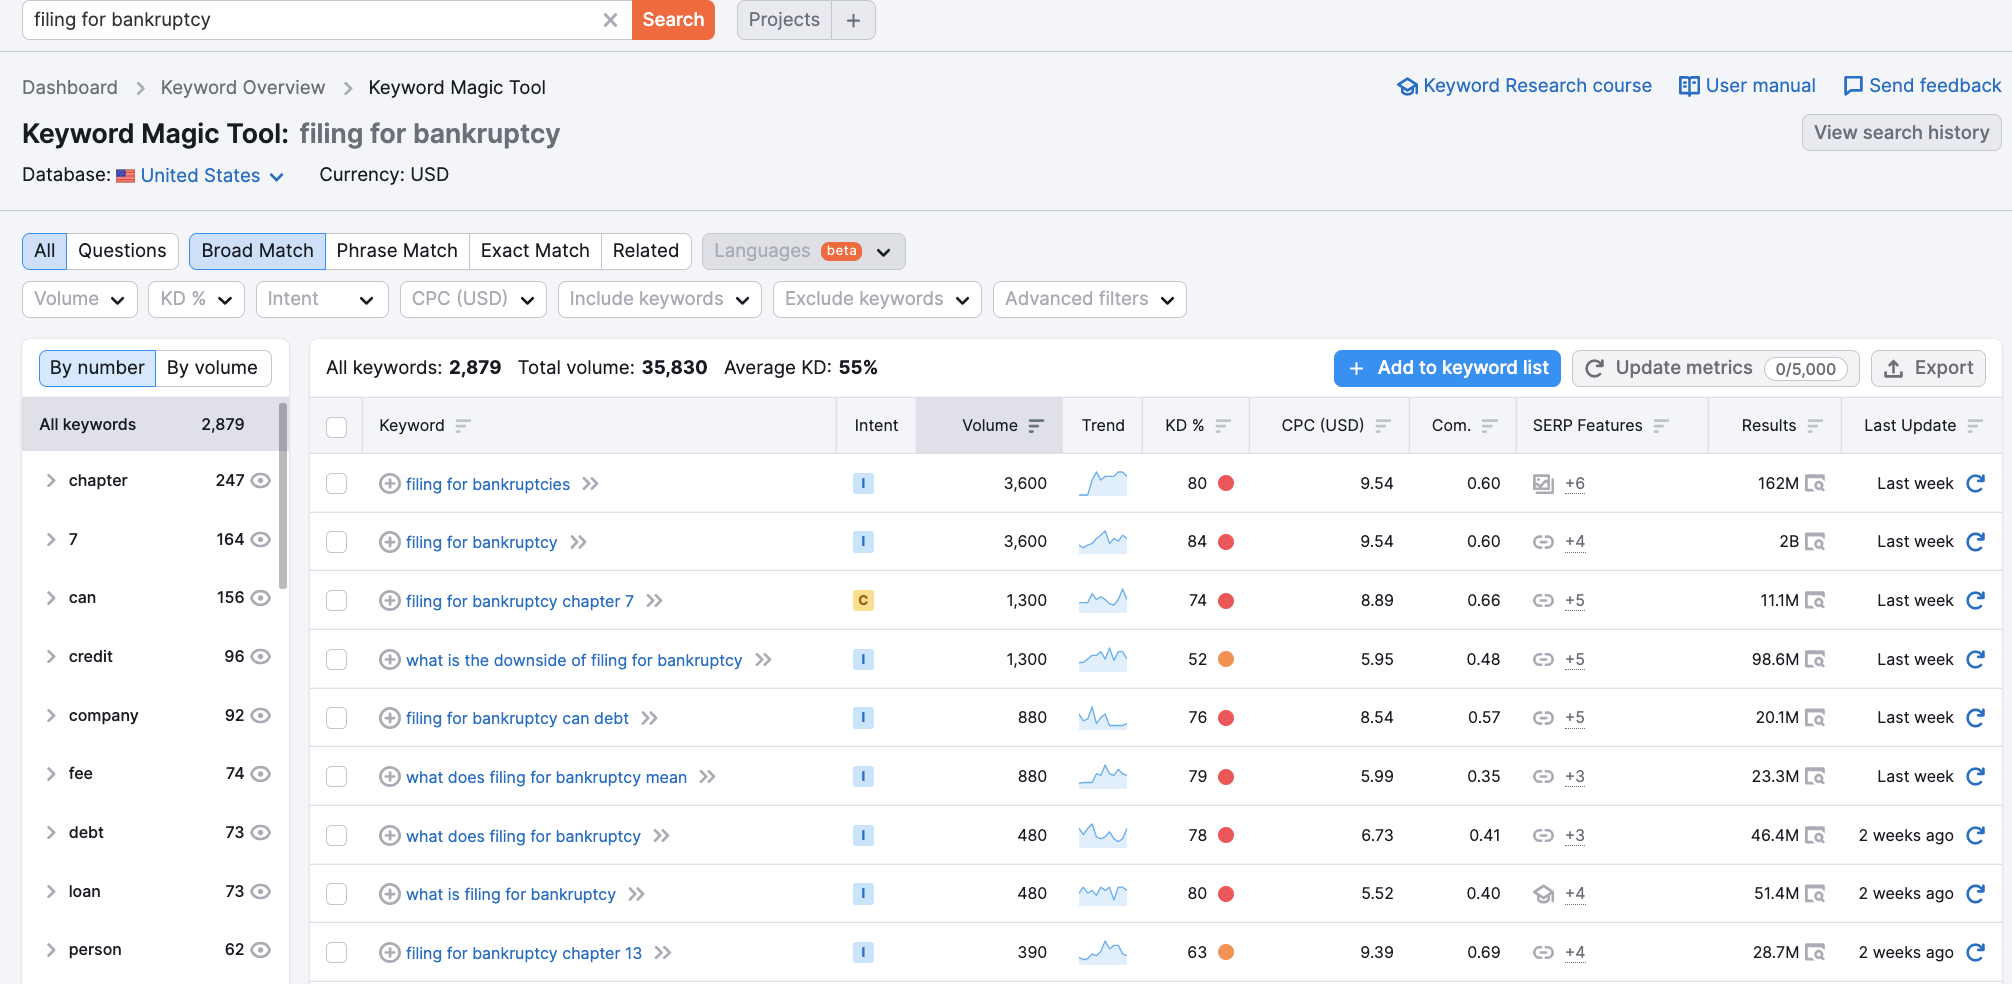Toggle the eye icon for the 'credit' group
The height and width of the screenshot is (984, 2012).
coord(260,657)
